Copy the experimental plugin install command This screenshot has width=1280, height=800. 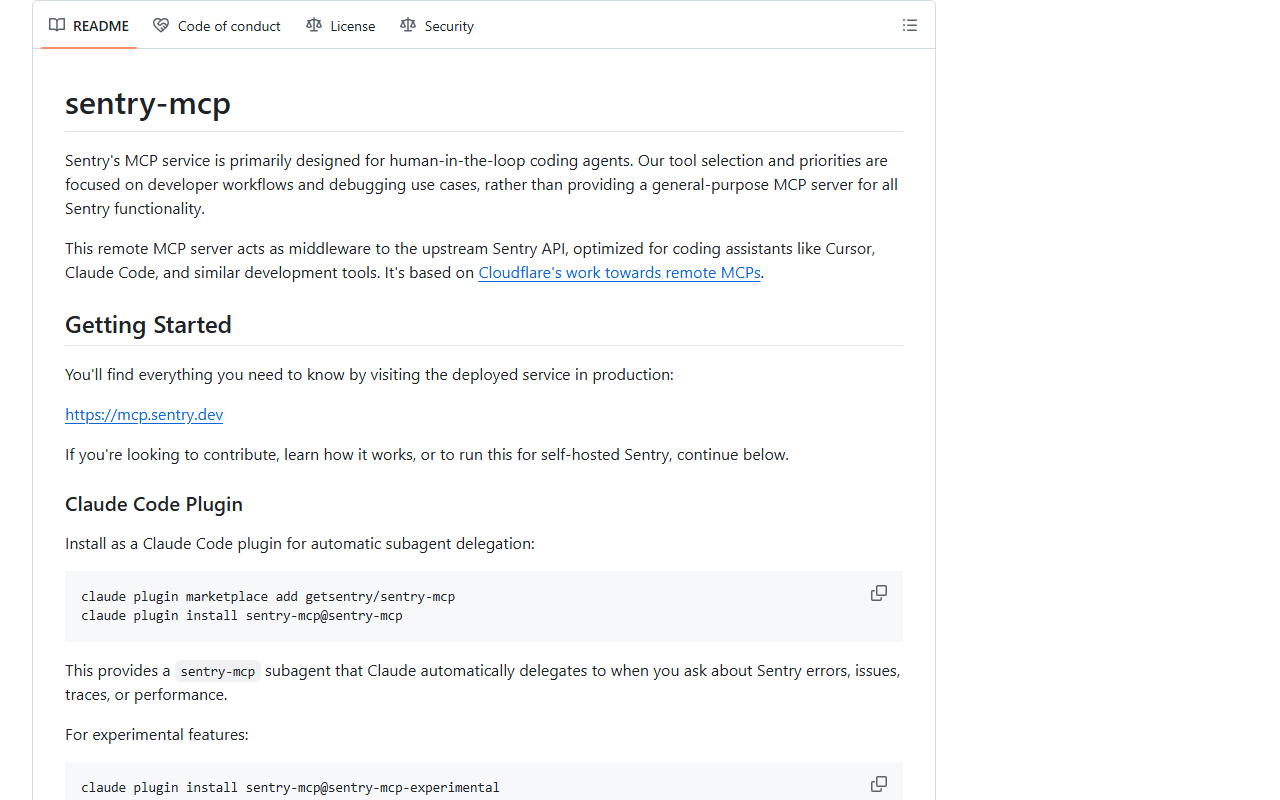point(878,783)
